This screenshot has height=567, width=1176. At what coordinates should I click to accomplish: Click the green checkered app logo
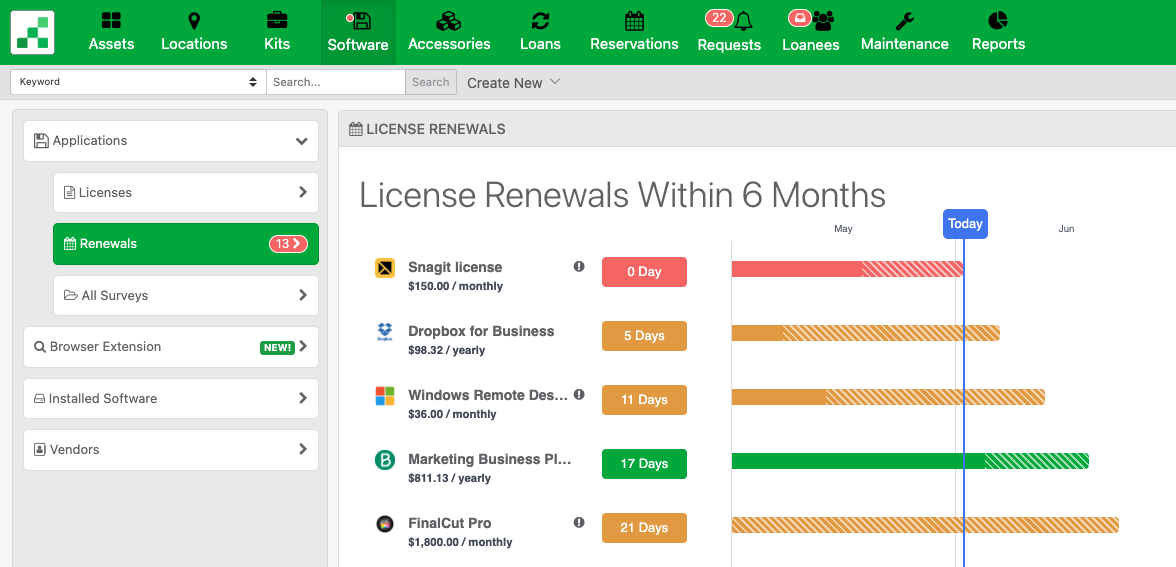(x=32, y=33)
